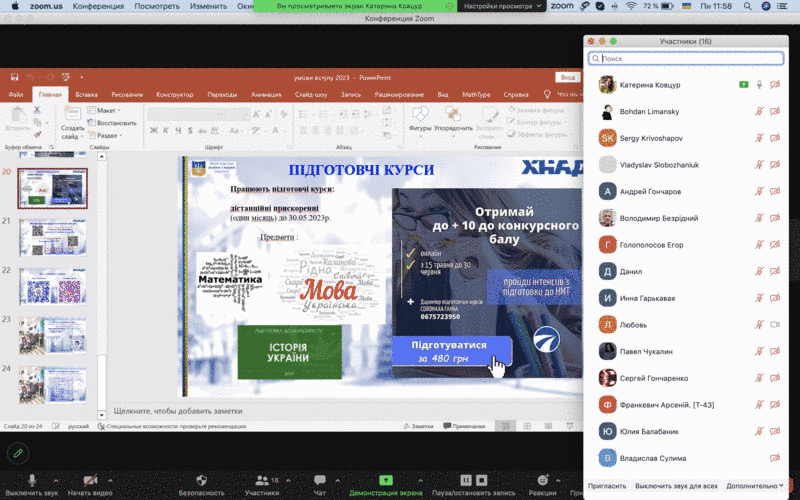Image resolution: width=800 pixels, height=500 pixels.
Task: Toggle Bohdan Limansky's muted microphone icon
Action: point(759,111)
